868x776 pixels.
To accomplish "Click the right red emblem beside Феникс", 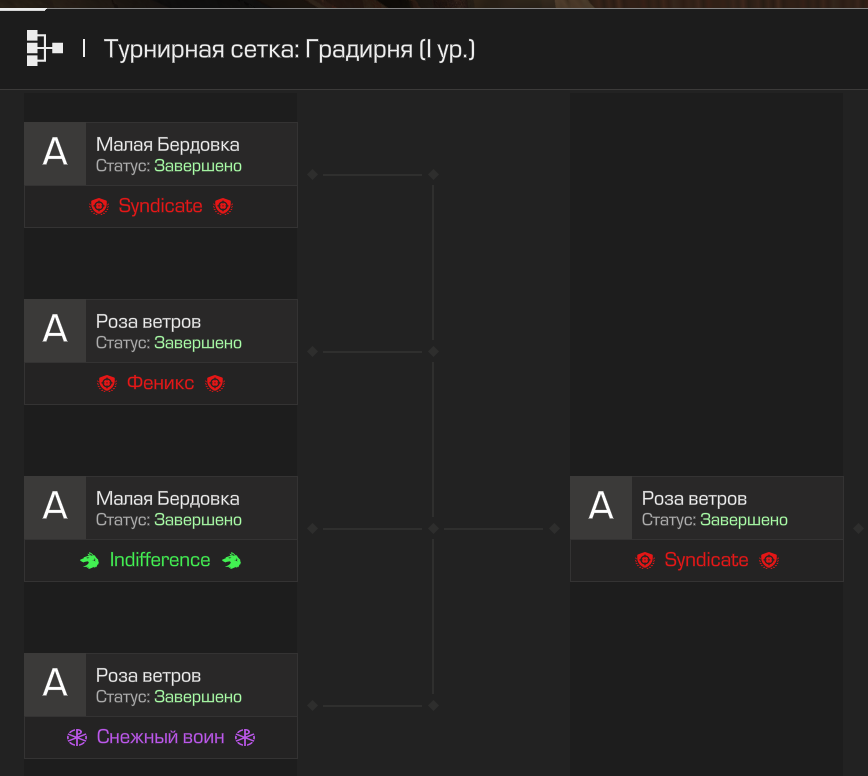I will tap(214, 383).
